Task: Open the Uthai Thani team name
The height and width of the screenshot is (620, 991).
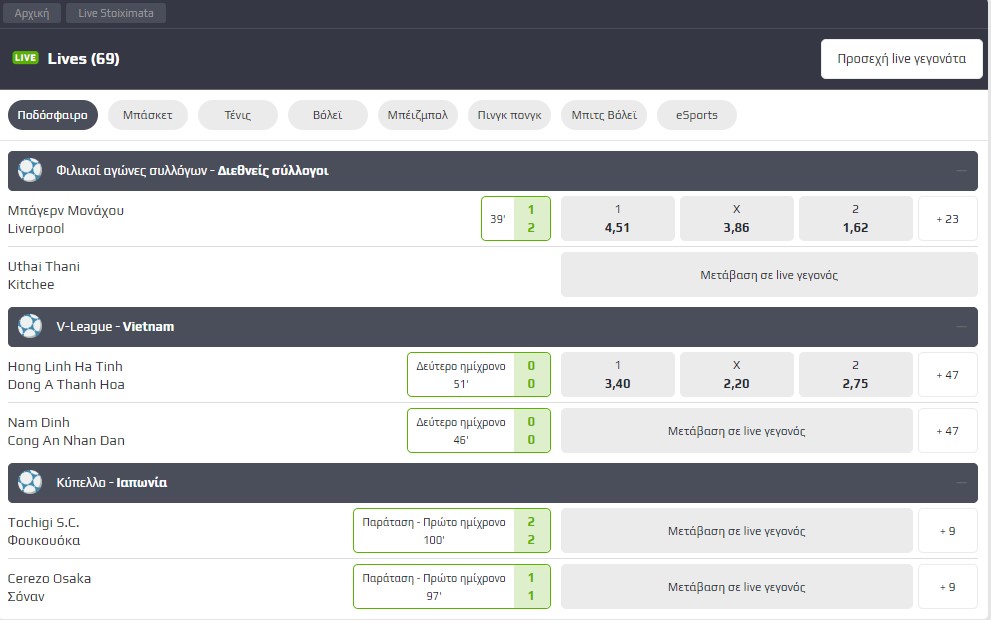Action: click(44, 267)
